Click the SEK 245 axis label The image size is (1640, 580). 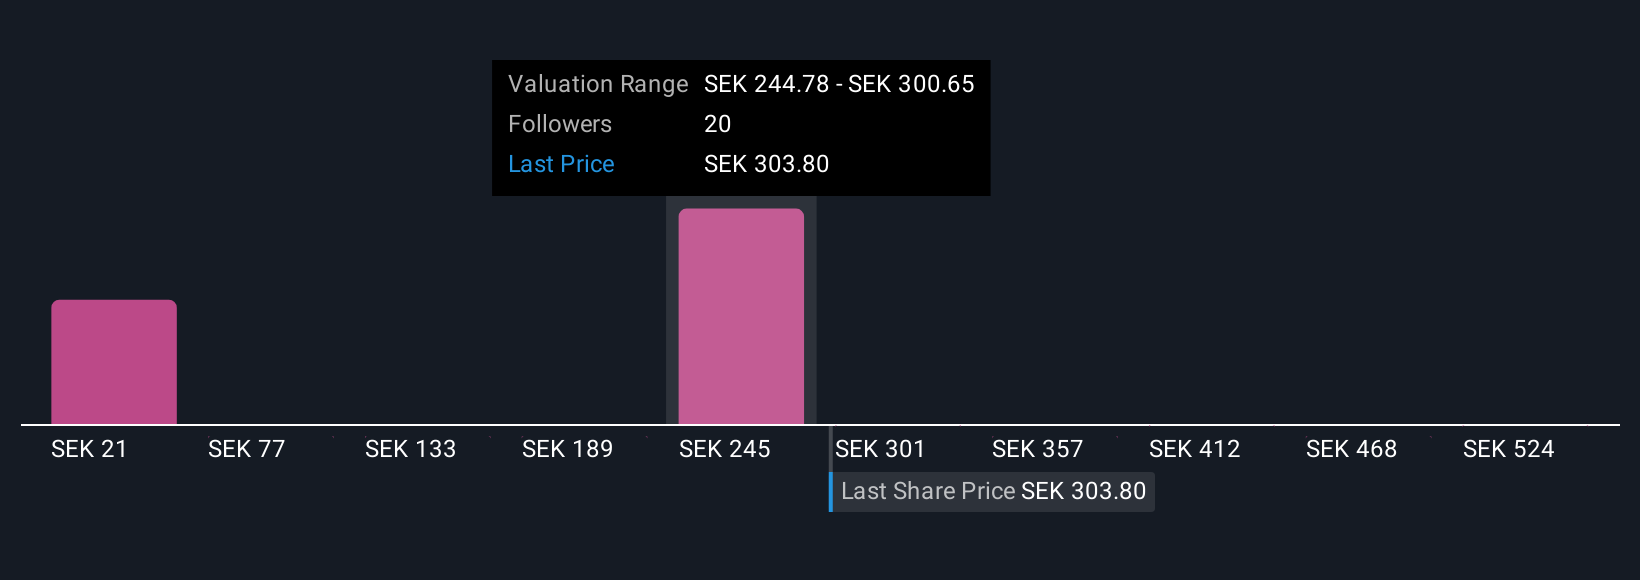coord(724,449)
